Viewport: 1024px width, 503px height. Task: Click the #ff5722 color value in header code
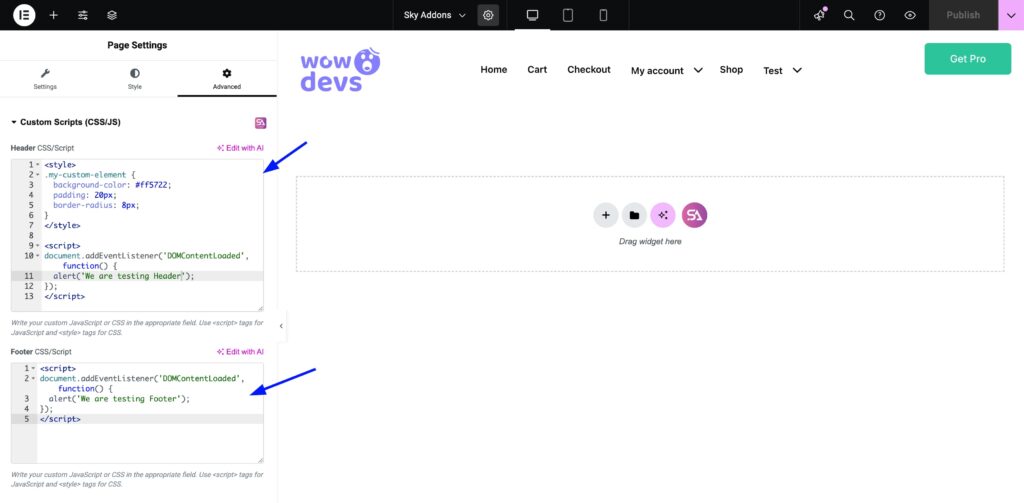click(x=153, y=186)
